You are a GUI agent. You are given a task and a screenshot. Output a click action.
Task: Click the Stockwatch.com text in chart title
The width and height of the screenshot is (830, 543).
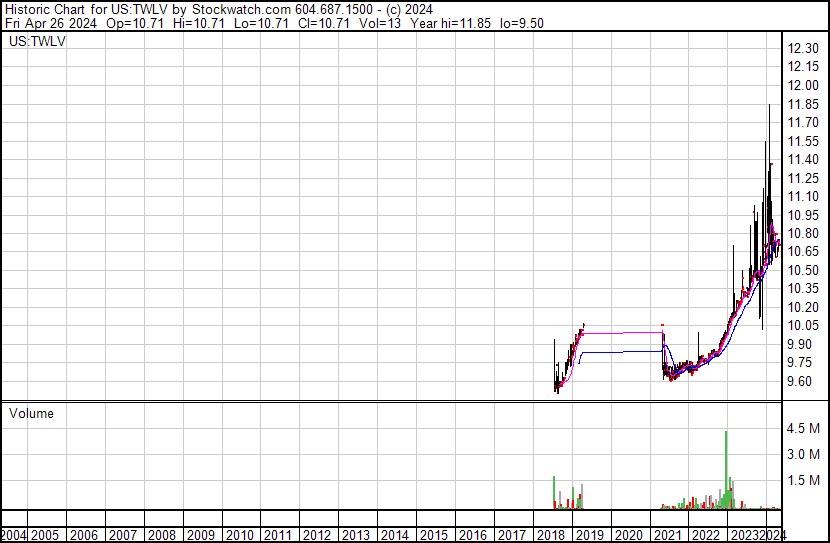point(241,10)
